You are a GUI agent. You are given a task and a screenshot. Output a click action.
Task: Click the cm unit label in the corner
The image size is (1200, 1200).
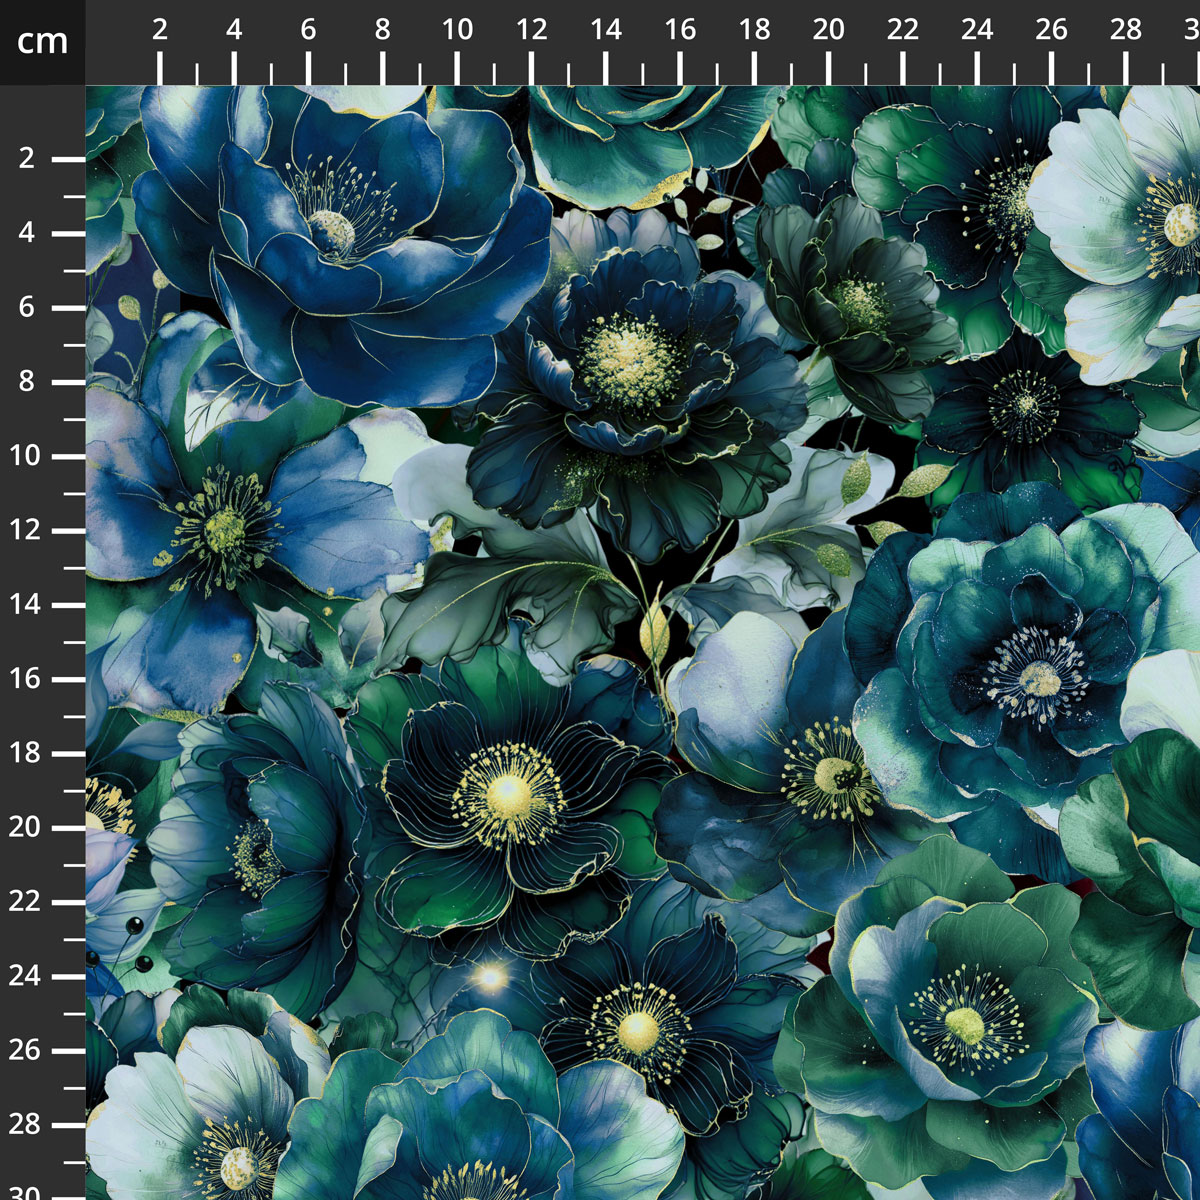coord(42,42)
